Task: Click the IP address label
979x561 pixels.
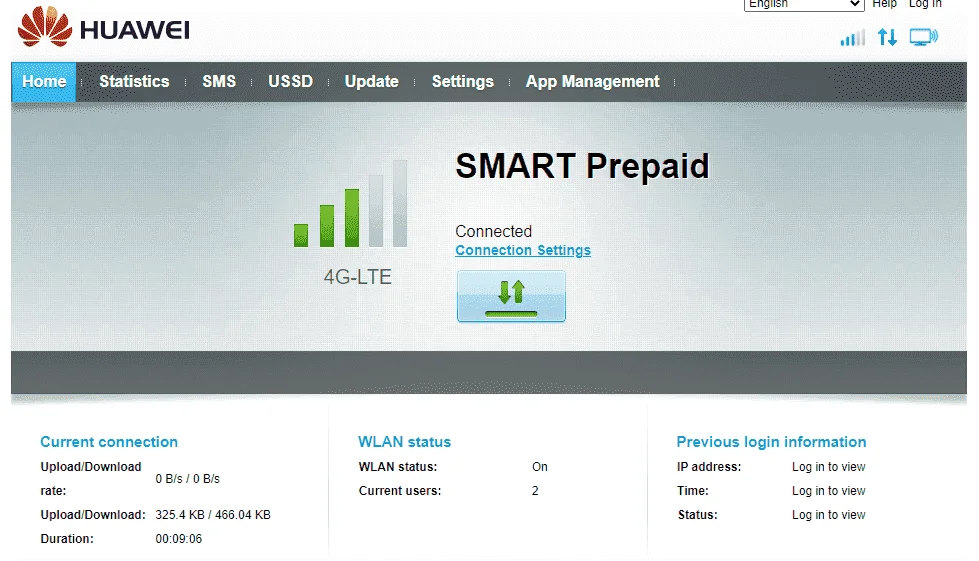Action: click(x=709, y=467)
